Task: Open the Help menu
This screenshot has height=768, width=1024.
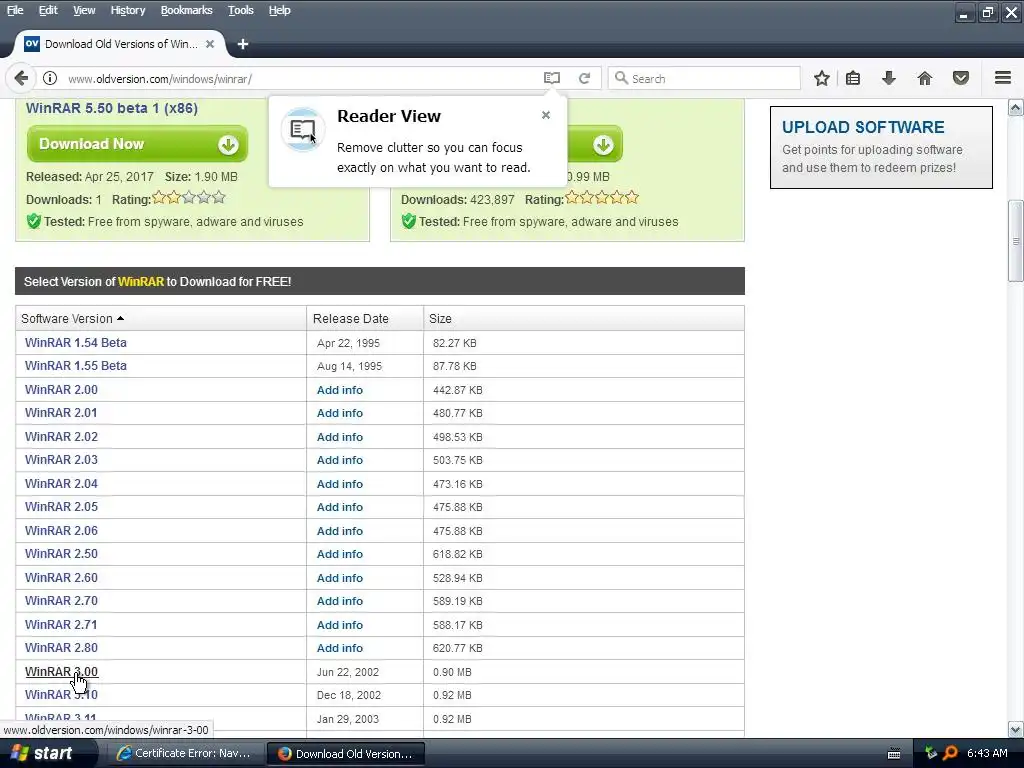Action: (280, 10)
